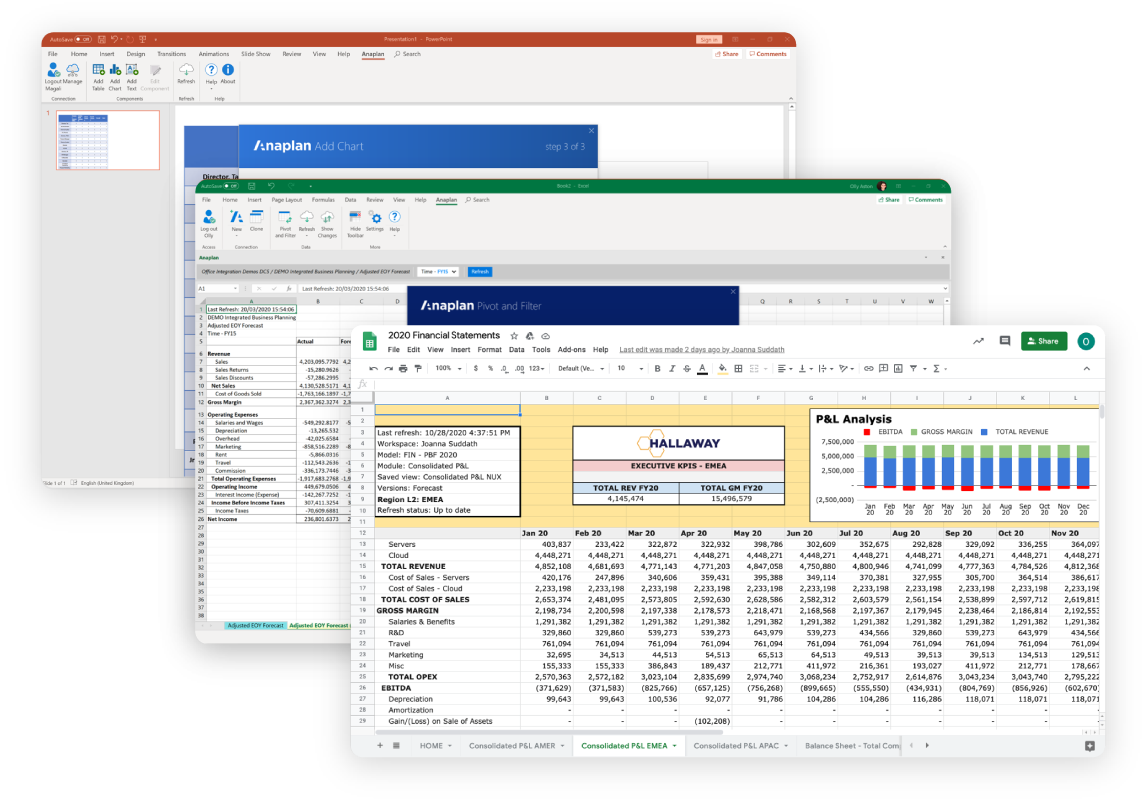Screen dimensions: 1147x799
Task: Open Add-ons menu in Google Sheets
Action: 571,350
